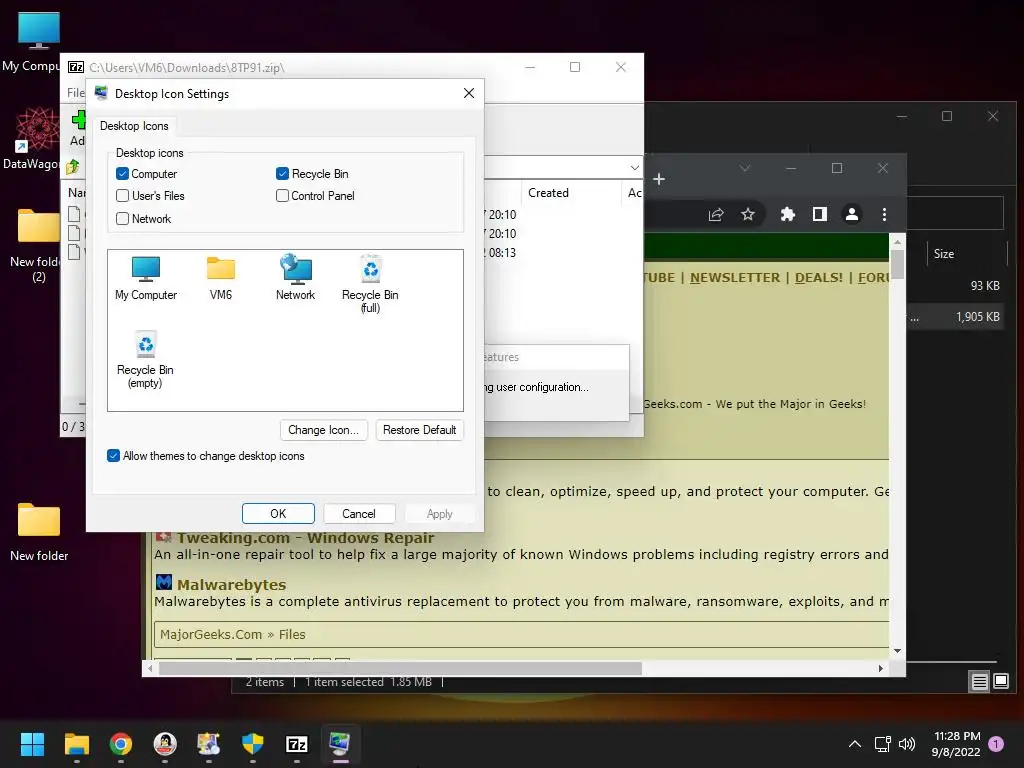This screenshot has width=1024, height=768.
Task: Launch Chrome from the taskbar
Action: coord(121,743)
